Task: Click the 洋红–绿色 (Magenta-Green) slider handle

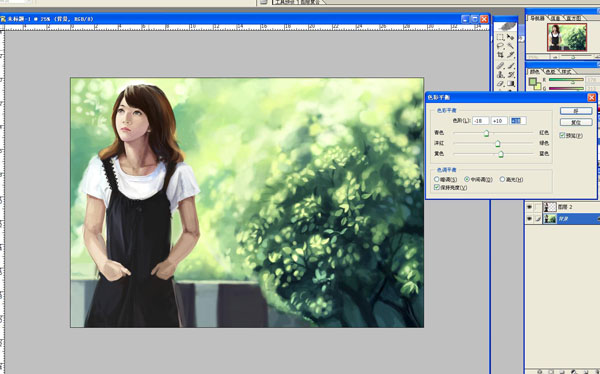Action: [x=497, y=144]
